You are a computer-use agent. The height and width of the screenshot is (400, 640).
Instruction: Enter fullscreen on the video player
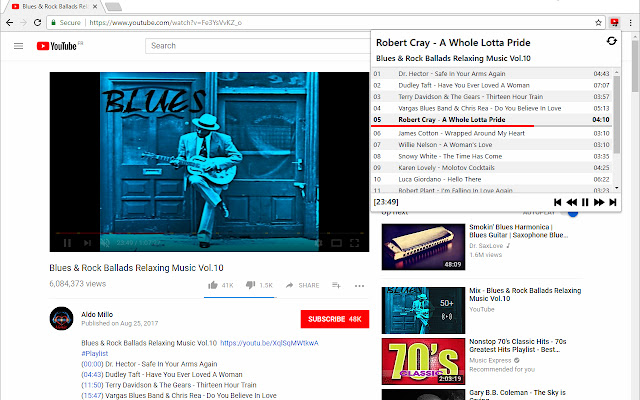tap(354, 243)
